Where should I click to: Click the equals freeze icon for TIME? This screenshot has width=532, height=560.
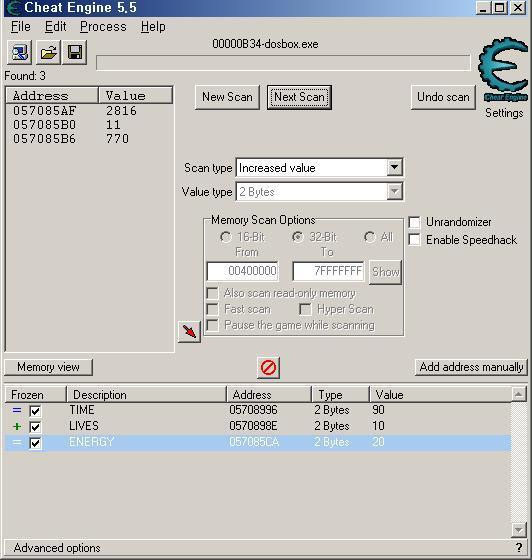(17, 410)
